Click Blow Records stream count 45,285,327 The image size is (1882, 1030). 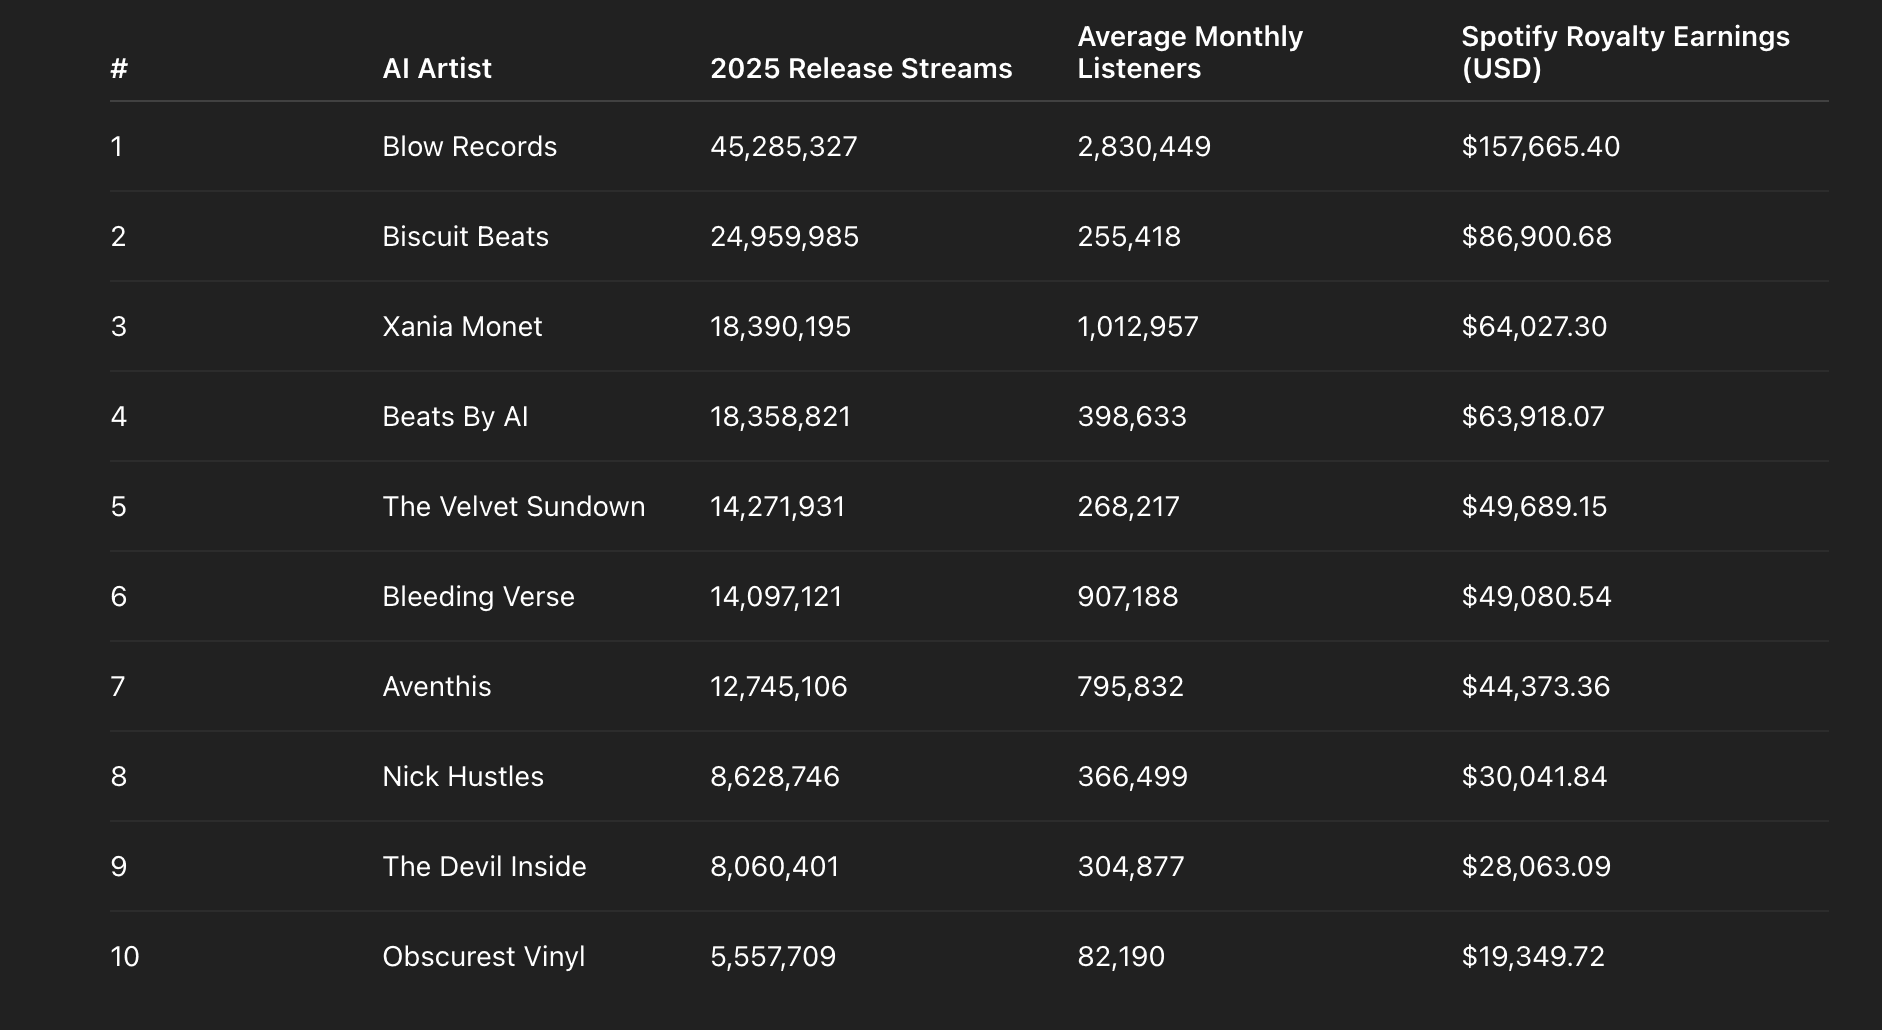click(x=783, y=146)
